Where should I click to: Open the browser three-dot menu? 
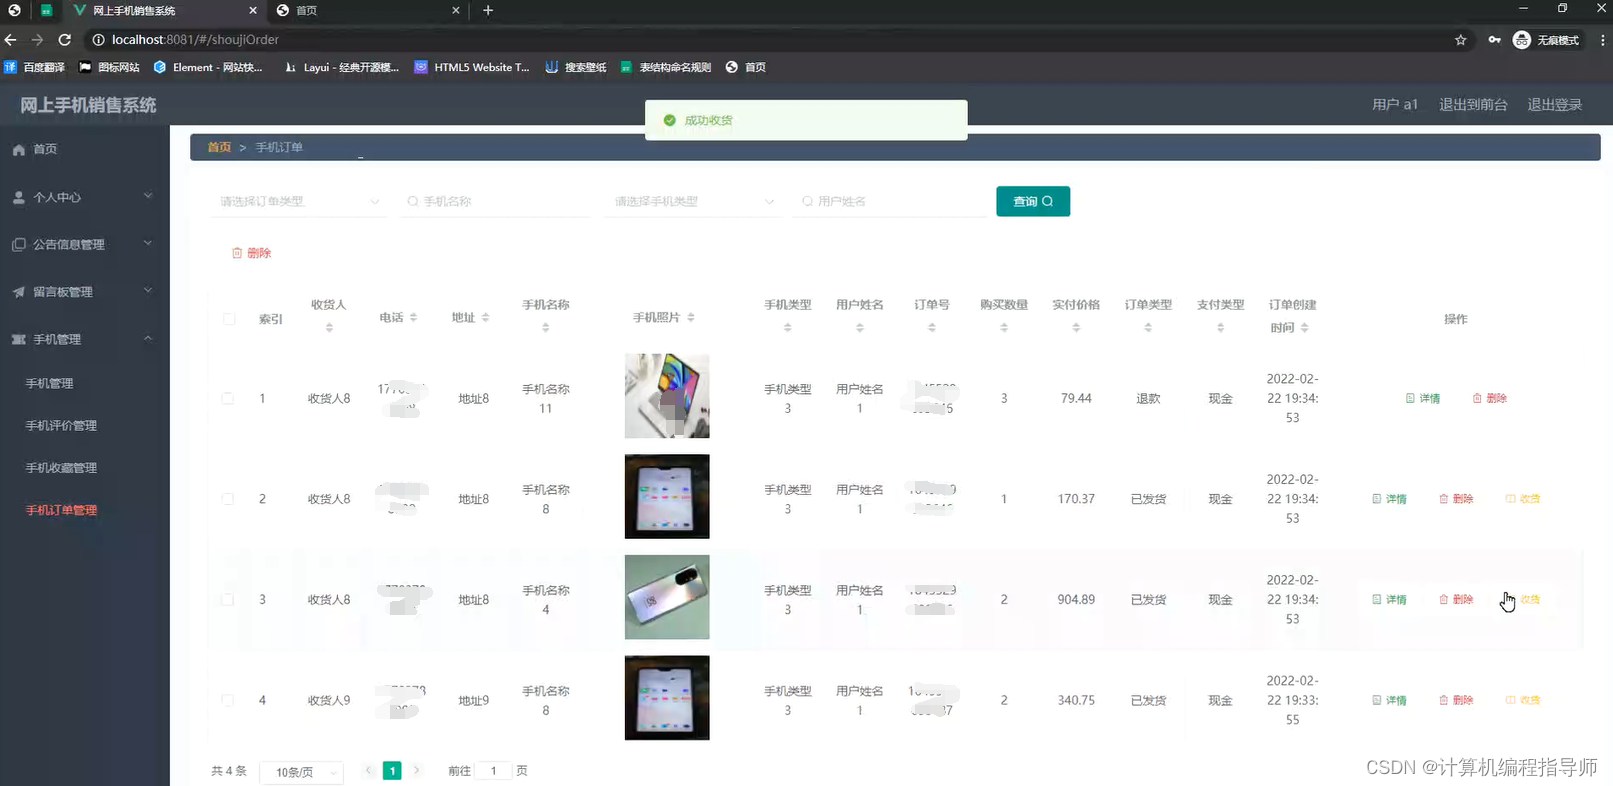[x=1603, y=40]
